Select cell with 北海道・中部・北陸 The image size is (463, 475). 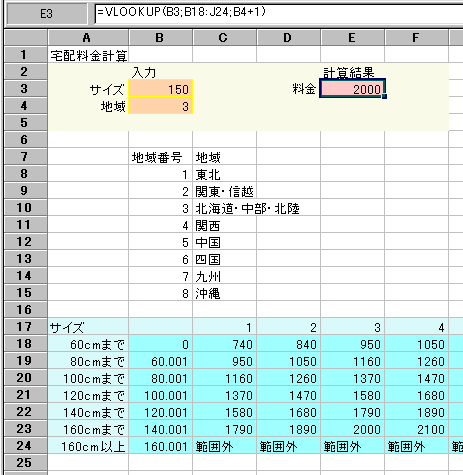click(247, 209)
